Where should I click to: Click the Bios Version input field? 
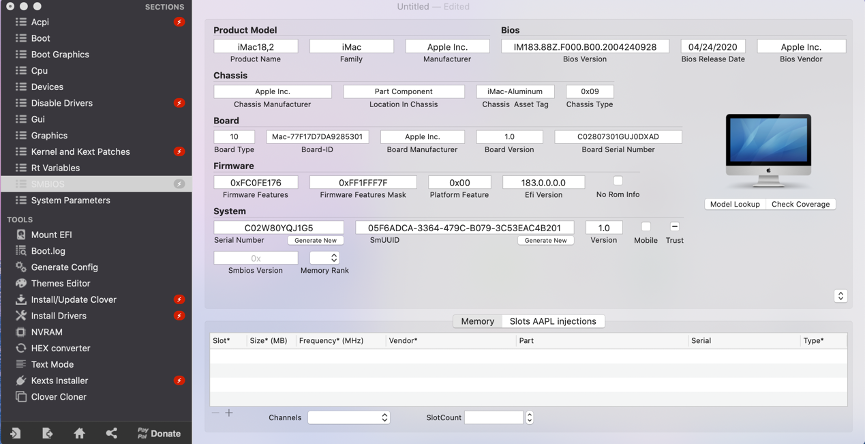click(x=585, y=46)
